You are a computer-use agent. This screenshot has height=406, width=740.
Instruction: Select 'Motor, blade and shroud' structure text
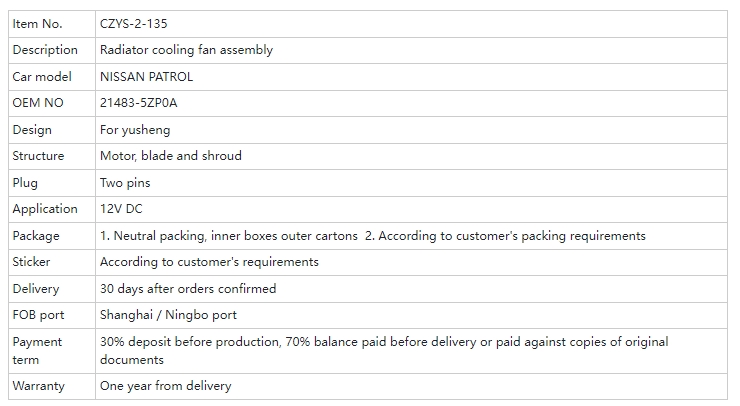point(171,156)
